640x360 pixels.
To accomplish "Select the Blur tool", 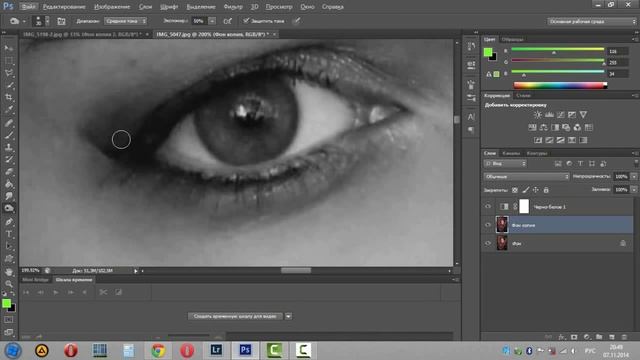I will pyautogui.click(x=9, y=196).
